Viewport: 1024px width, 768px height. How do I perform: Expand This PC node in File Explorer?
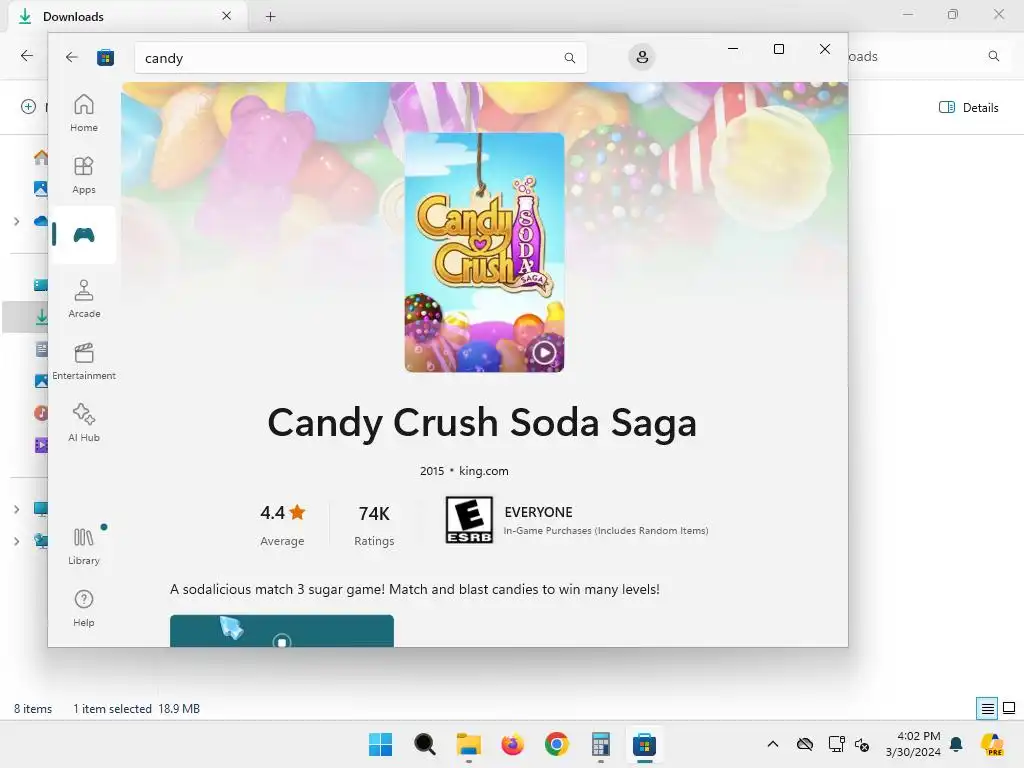point(16,509)
